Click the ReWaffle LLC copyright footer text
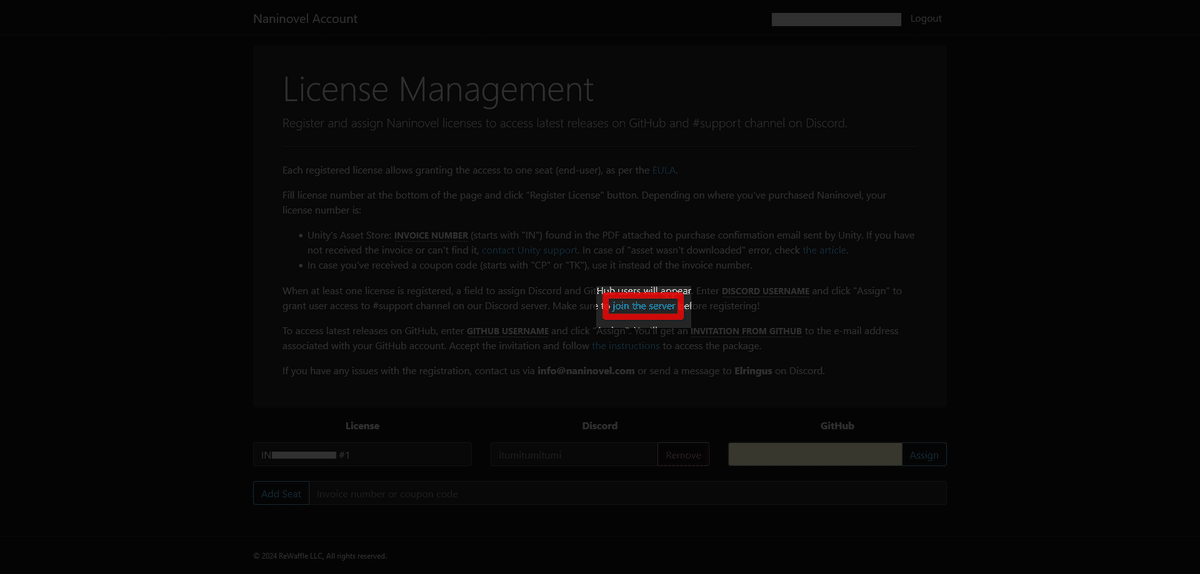This screenshot has height=574, width=1200. 320,556
